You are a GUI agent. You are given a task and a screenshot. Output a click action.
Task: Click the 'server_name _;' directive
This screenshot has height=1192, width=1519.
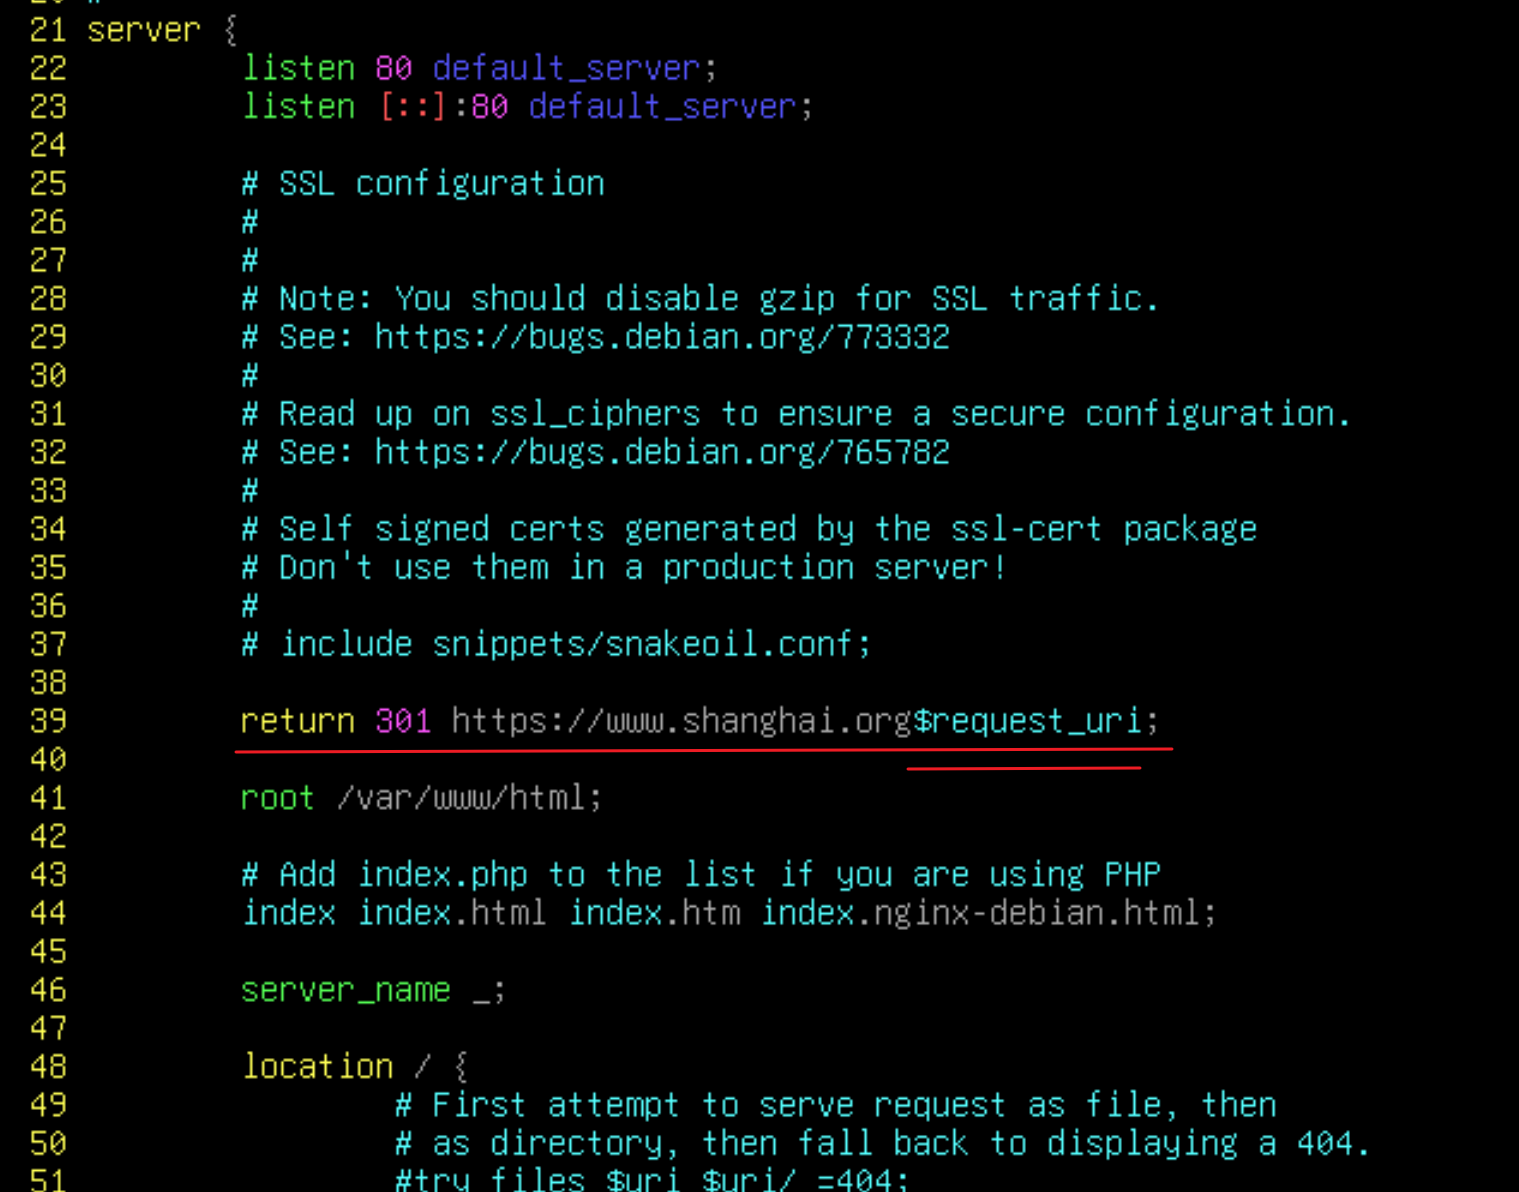373,990
